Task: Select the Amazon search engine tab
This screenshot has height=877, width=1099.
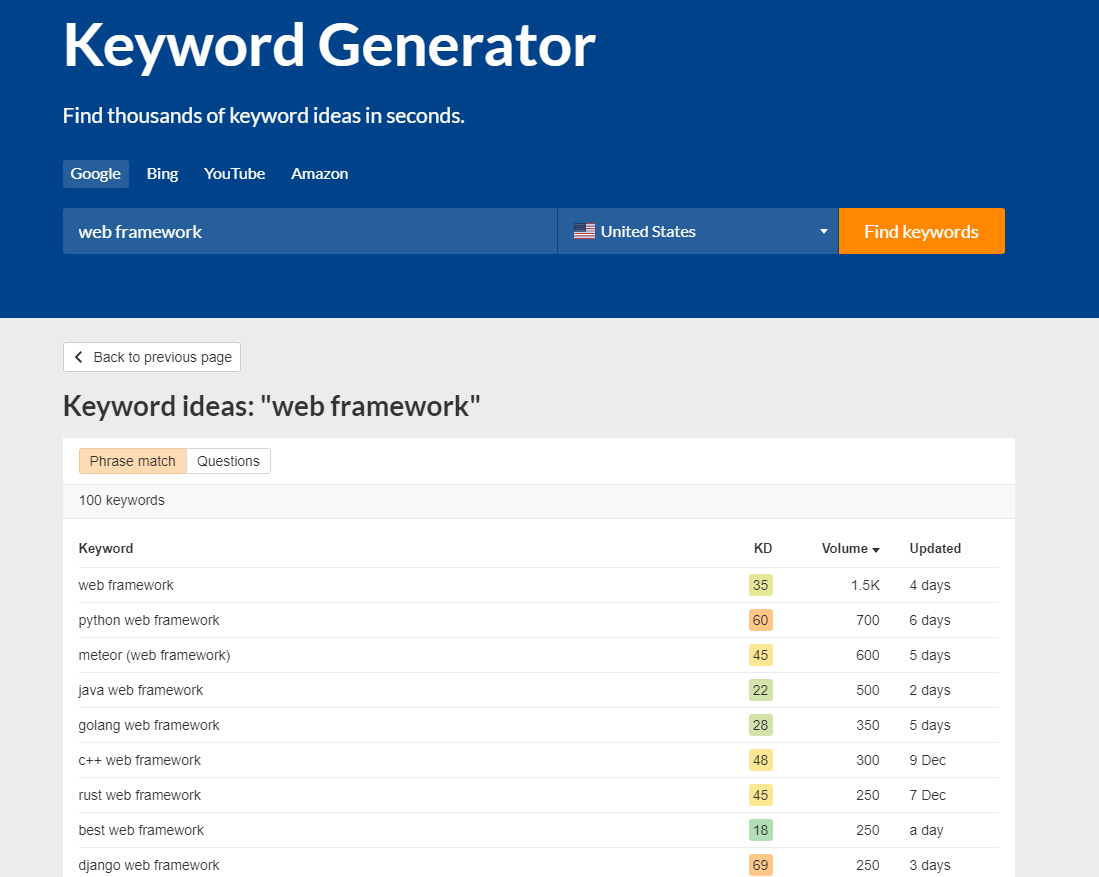Action: (319, 174)
